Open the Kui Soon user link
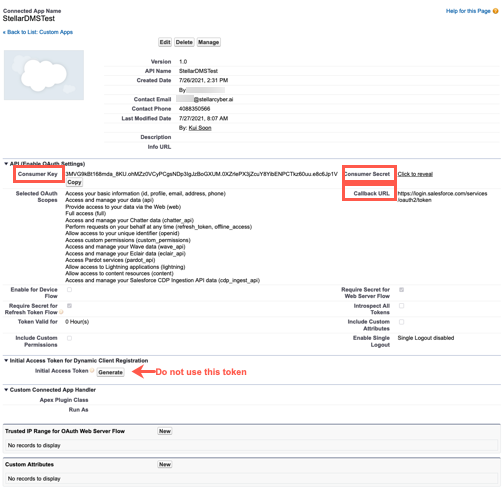 200,128
